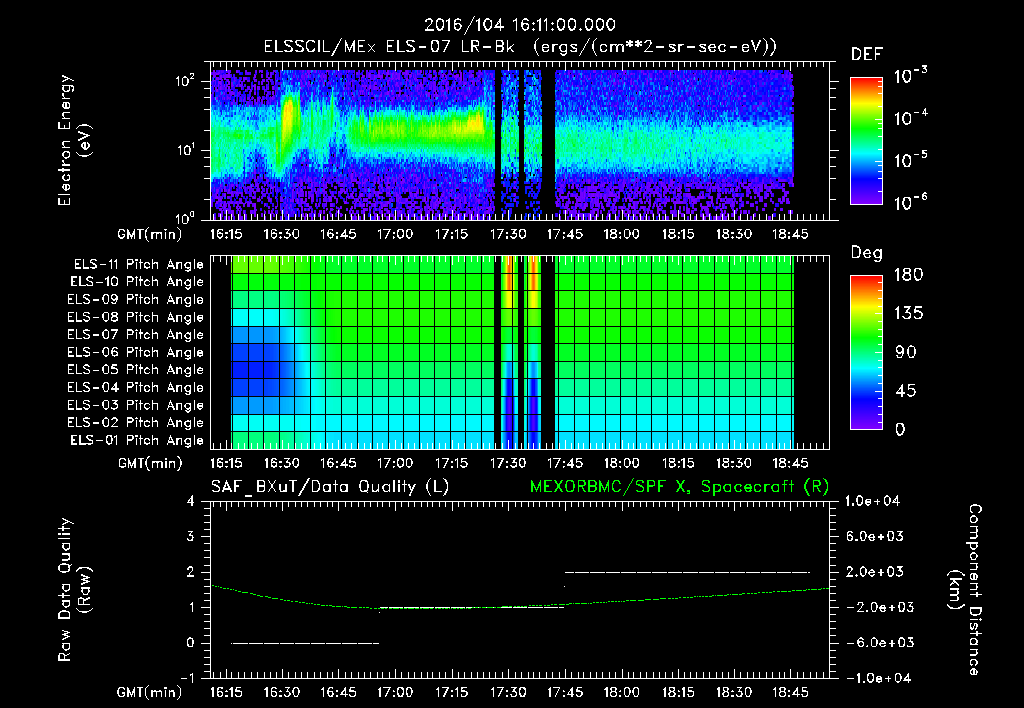Click 17:30 tick label under spectrogram panel
Image resolution: width=1024 pixels, height=708 pixels.
pyautogui.click(x=507, y=234)
